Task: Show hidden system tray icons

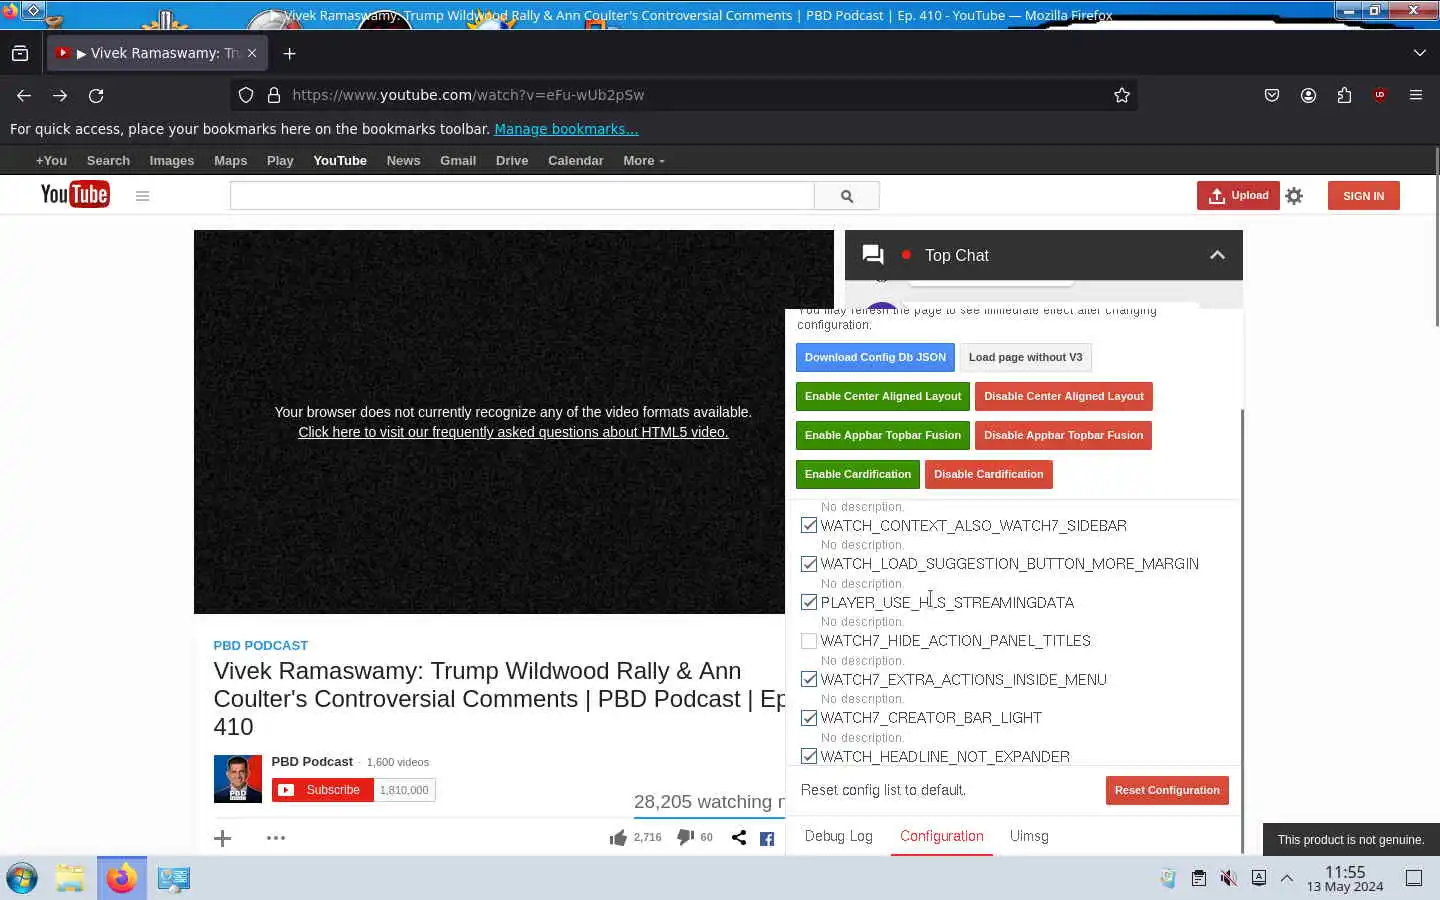Action: (1287, 878)
